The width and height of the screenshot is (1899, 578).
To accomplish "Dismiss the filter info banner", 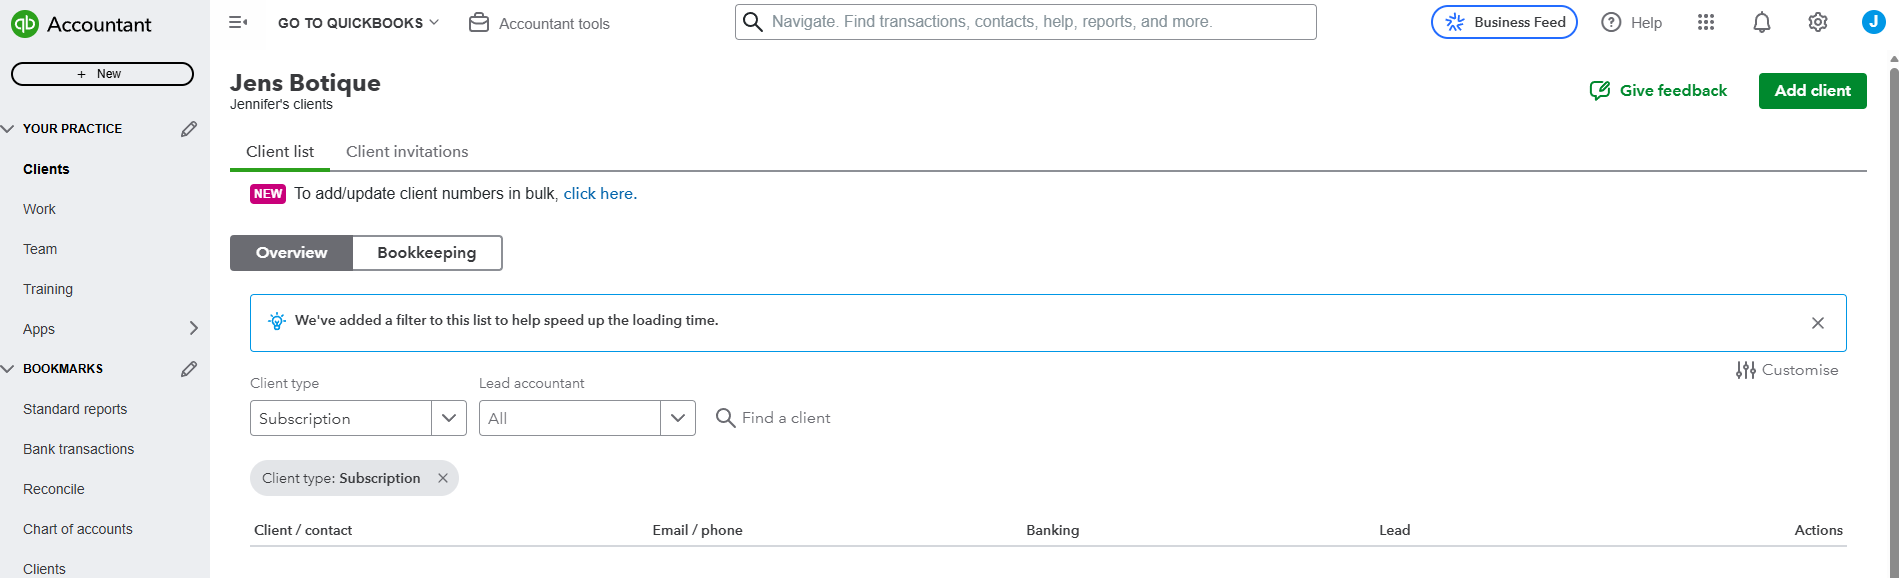I will [1818, 323].
